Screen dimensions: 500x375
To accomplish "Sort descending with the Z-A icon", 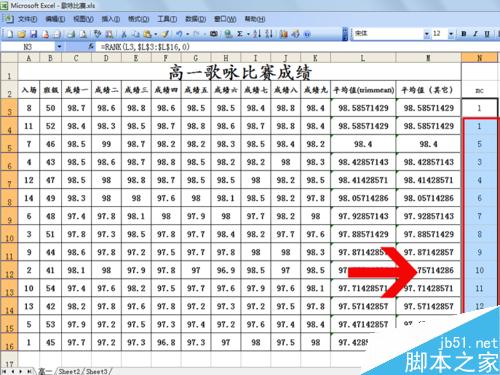I will click(269, 34).
